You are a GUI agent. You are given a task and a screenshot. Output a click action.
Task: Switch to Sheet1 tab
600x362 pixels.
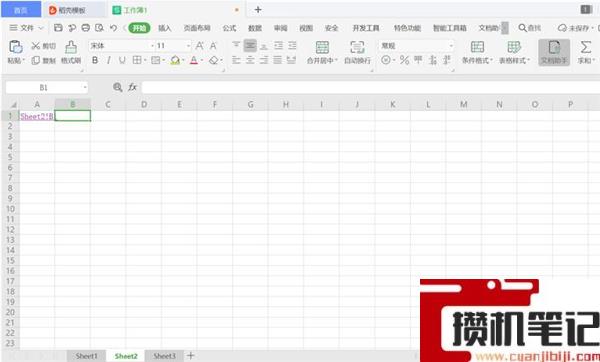coord(86,356)
